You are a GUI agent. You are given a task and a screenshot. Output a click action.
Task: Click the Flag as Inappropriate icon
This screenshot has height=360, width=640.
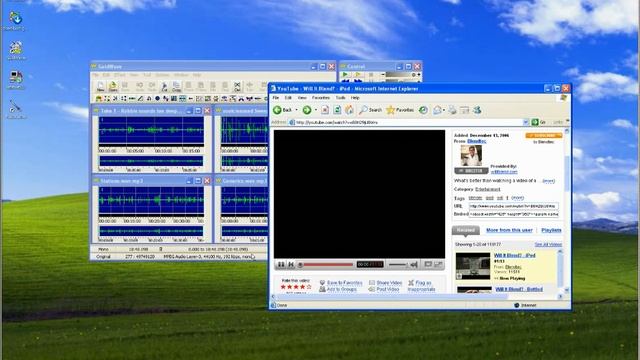[x=411, y=282]
